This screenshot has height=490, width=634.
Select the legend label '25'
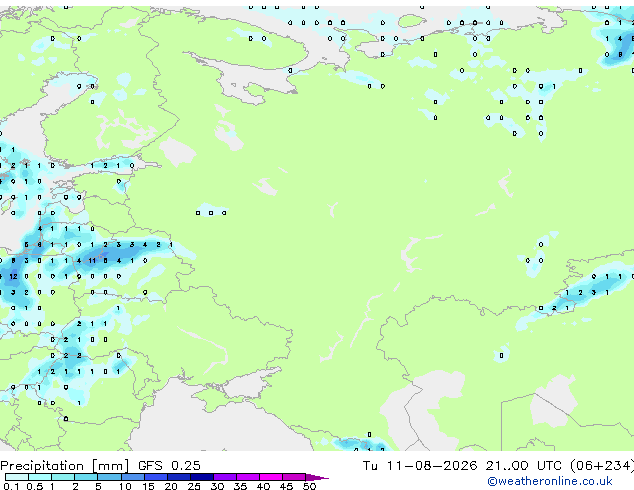(x=194, y=486)
